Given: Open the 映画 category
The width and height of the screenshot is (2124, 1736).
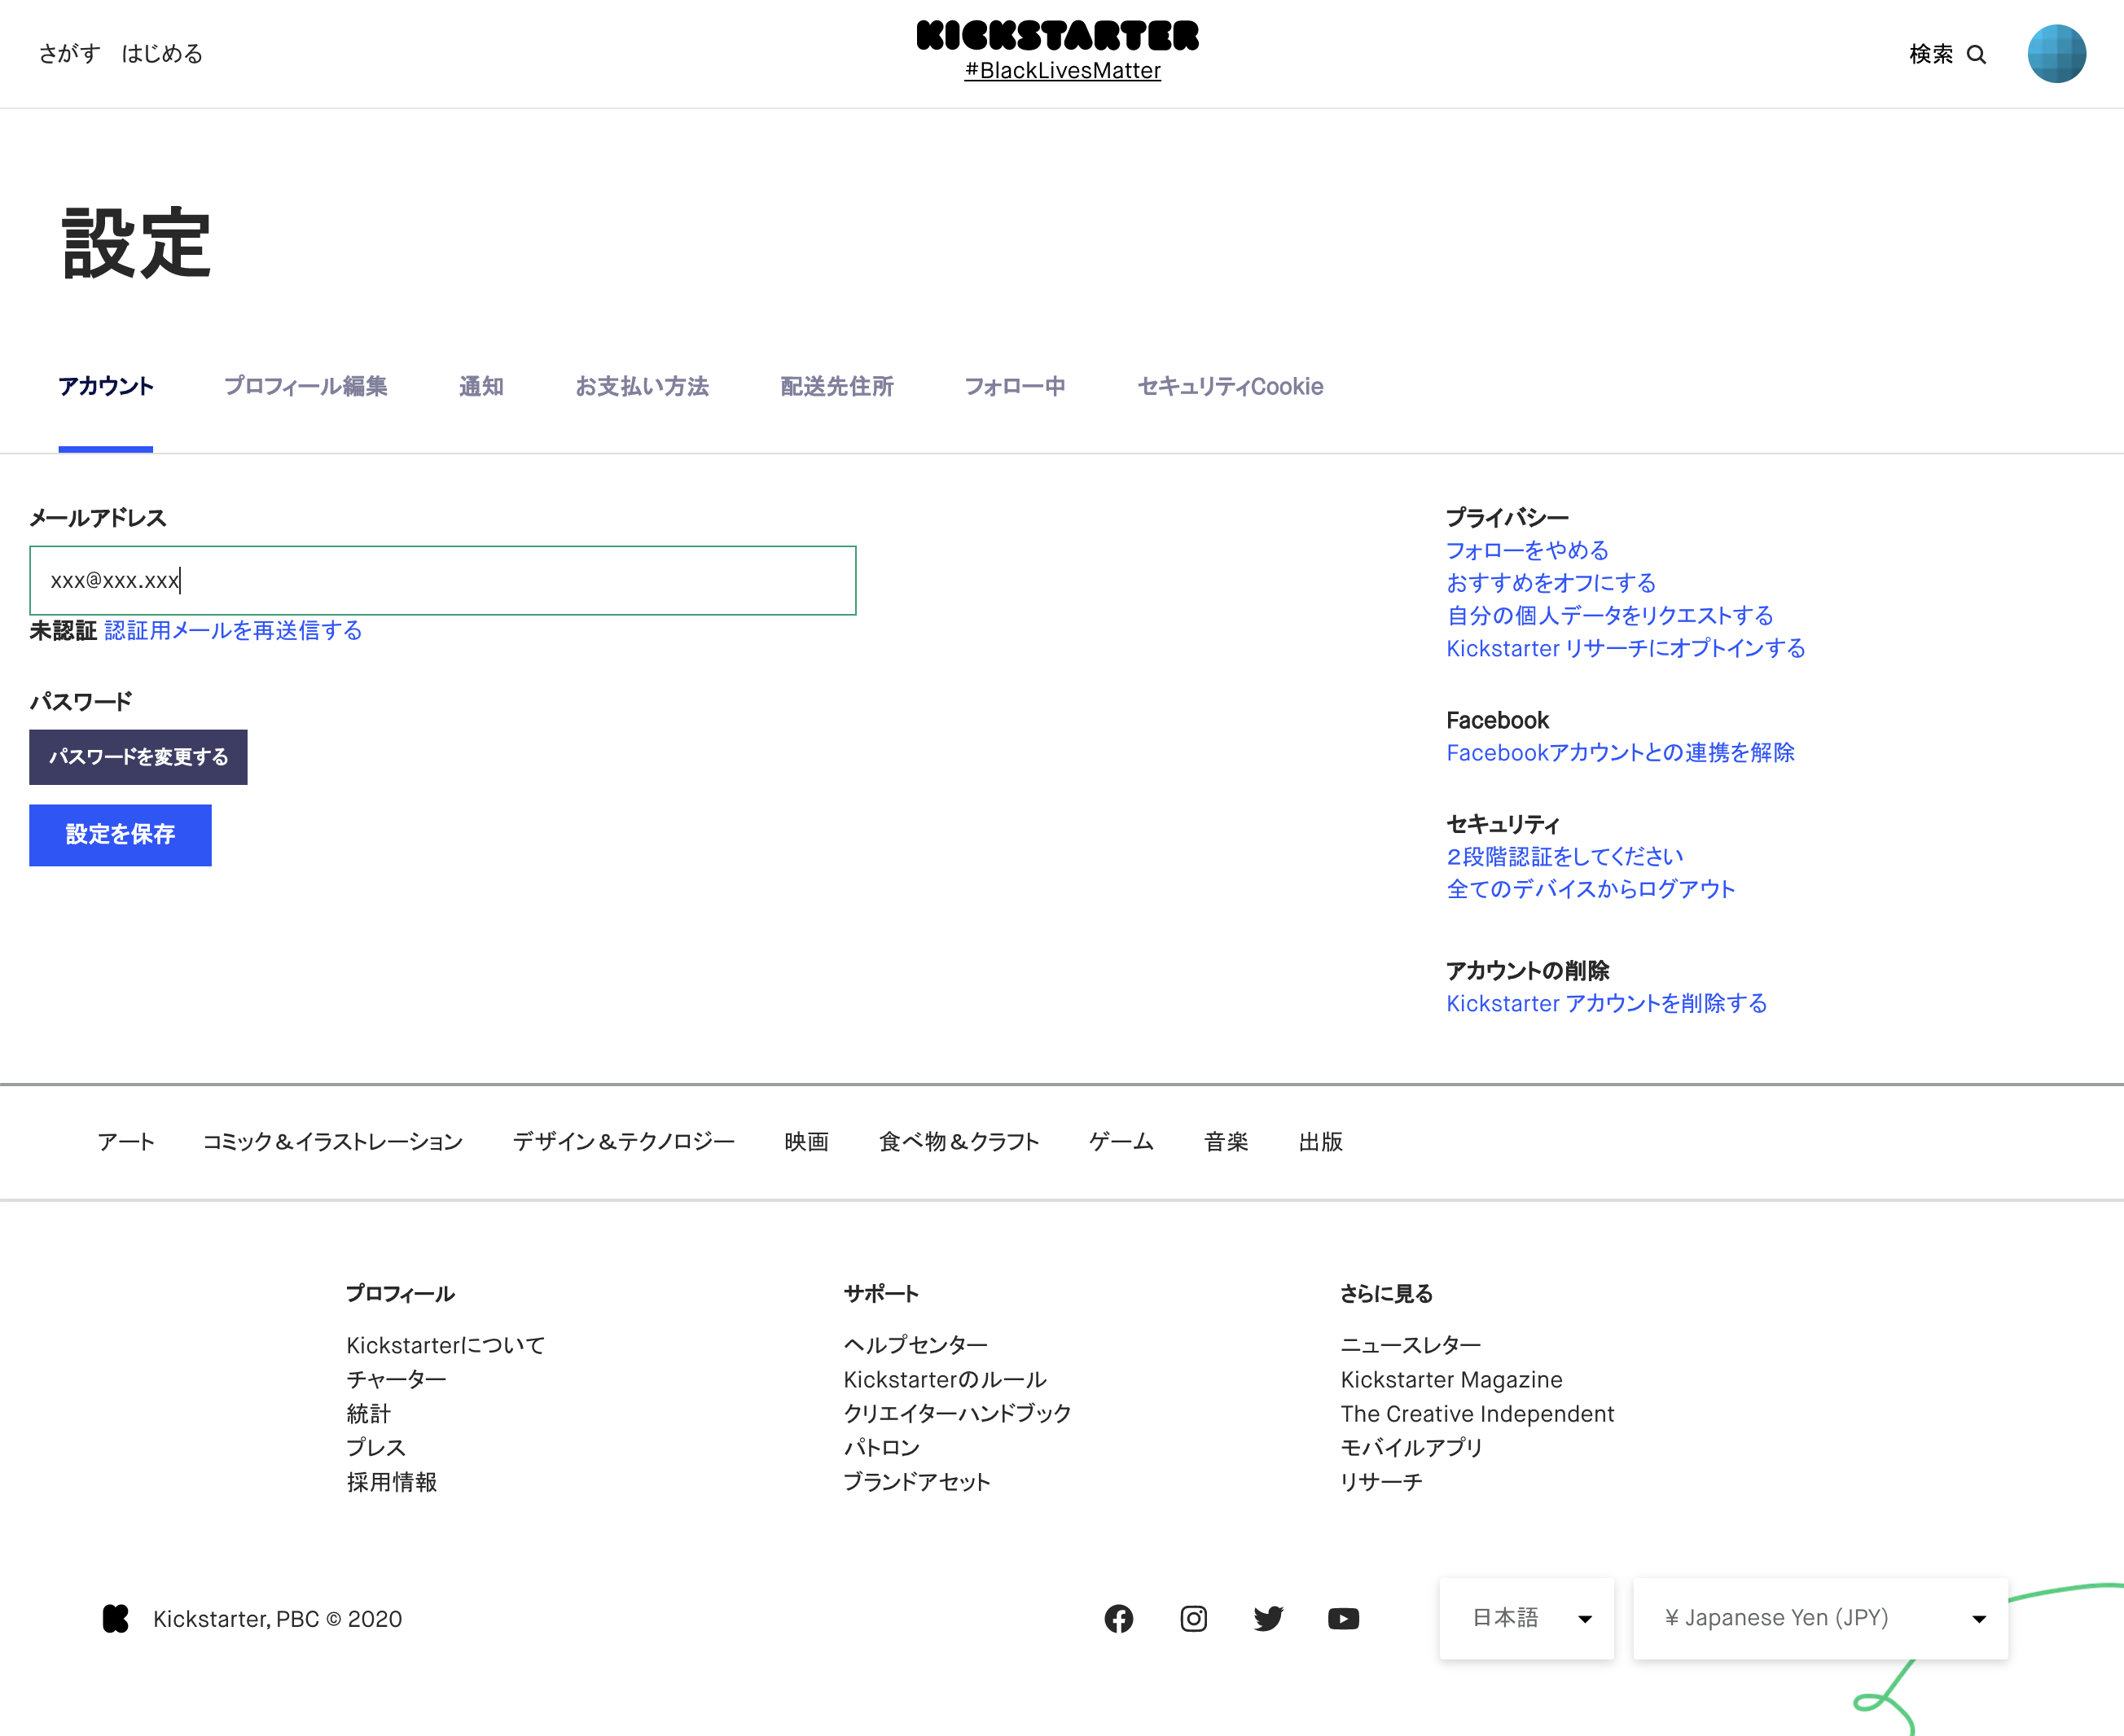Looking at the screenshot, I should (807, 1142).
